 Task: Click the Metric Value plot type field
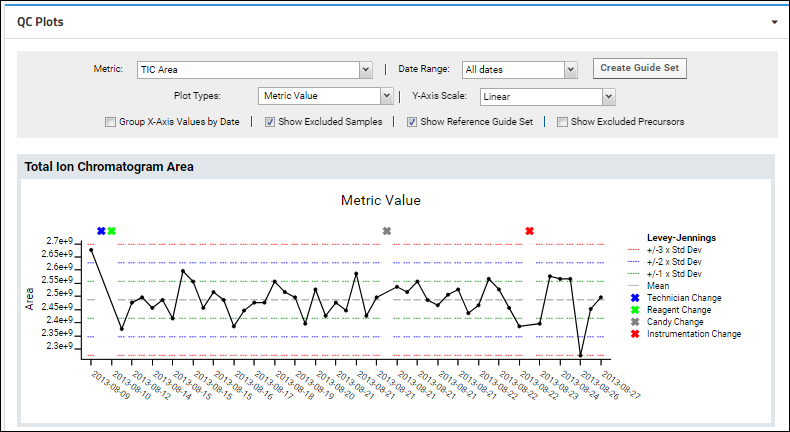coord(319,96)
